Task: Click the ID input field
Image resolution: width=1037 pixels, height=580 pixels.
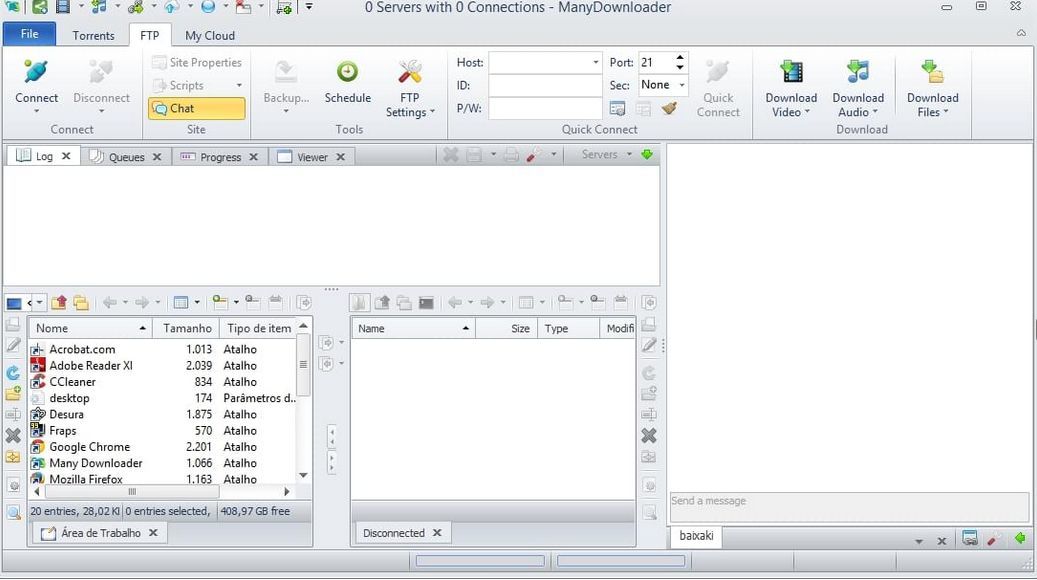Action: [545, 85]
